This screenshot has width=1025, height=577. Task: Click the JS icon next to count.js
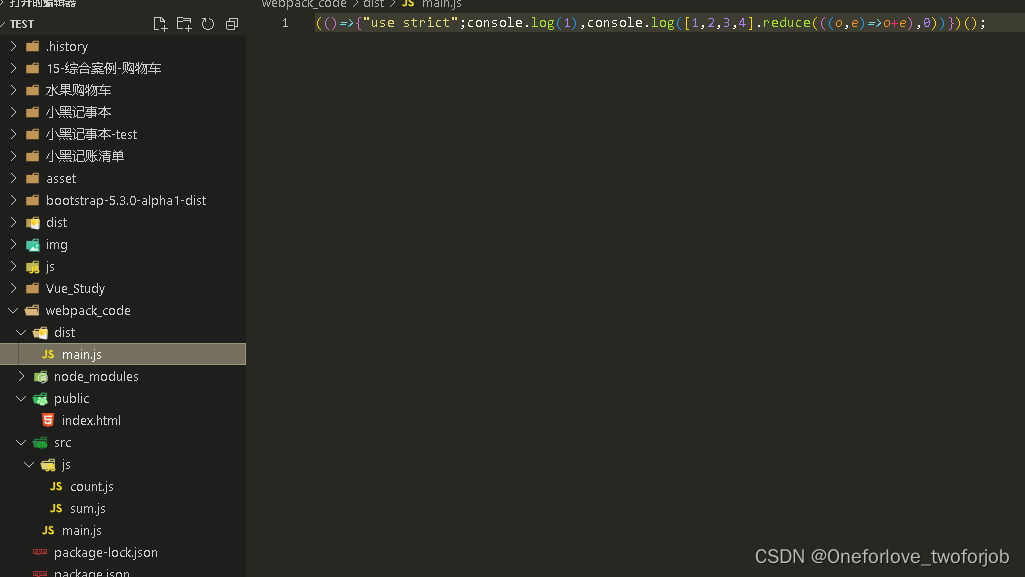click(x=56, y=486)
